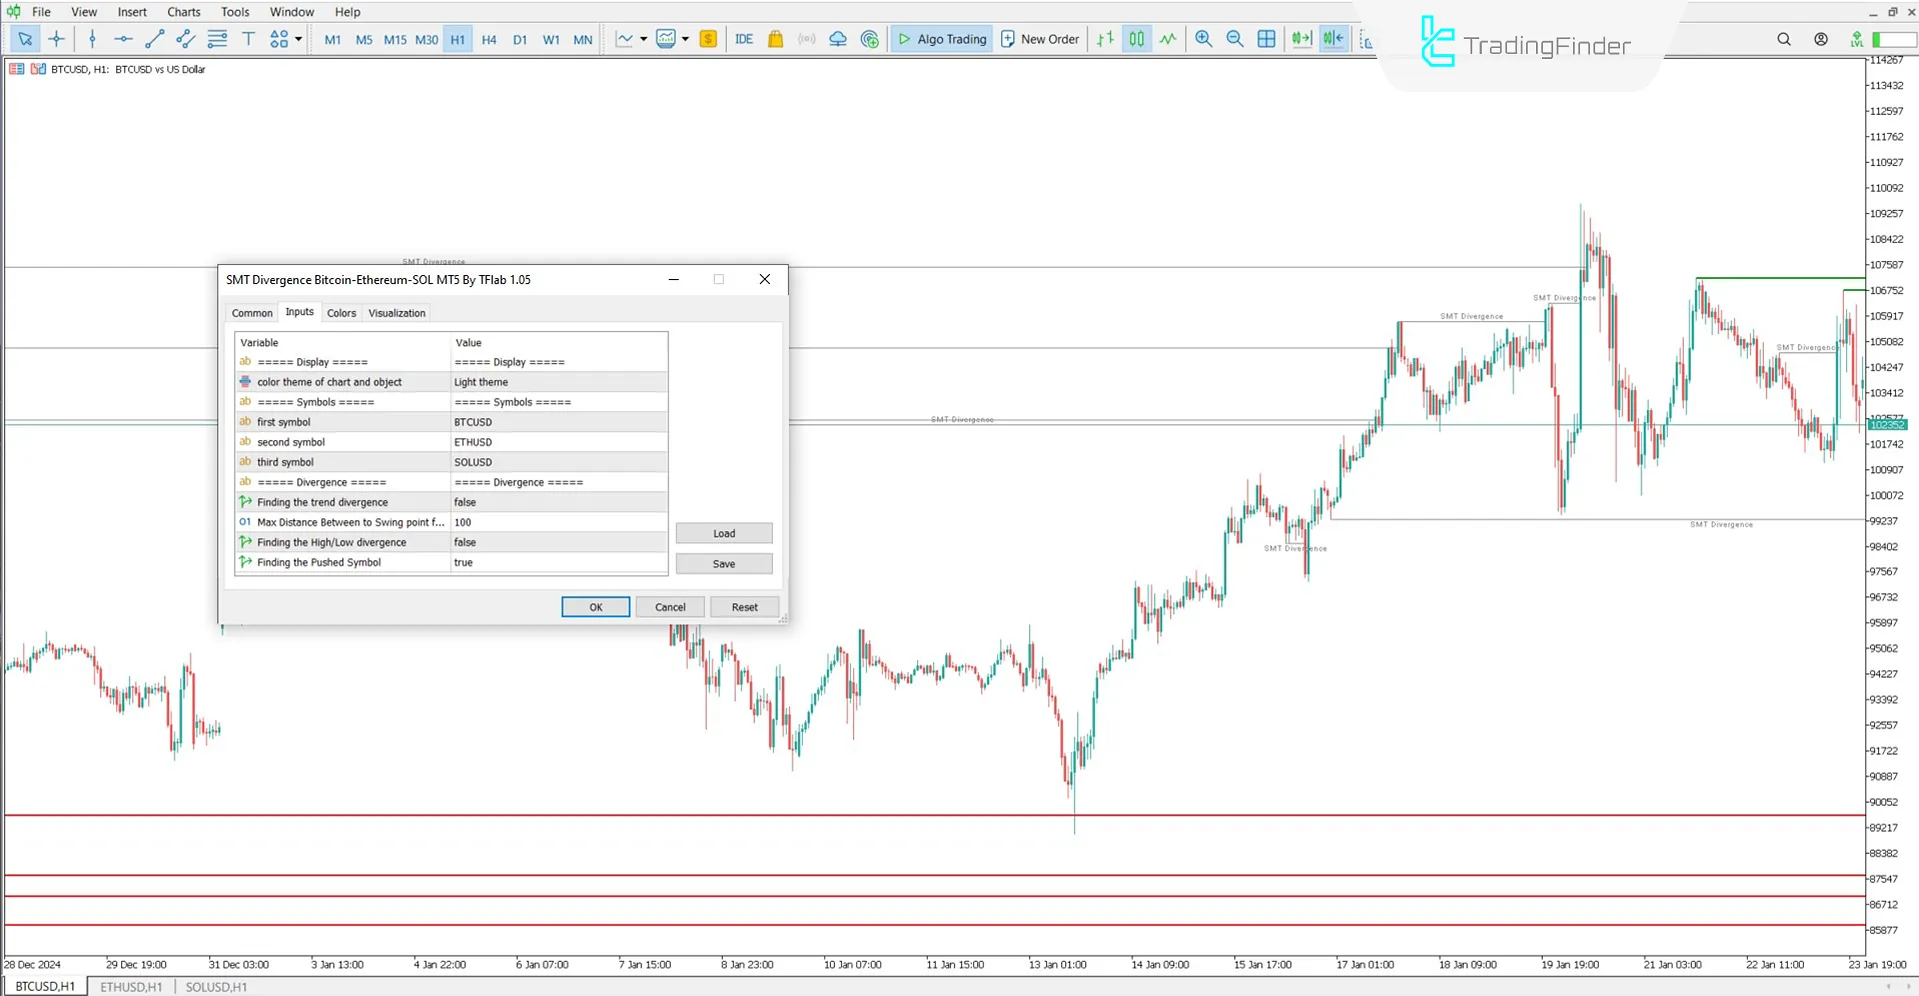Toggle Algo Trading on

click(941, 39)
